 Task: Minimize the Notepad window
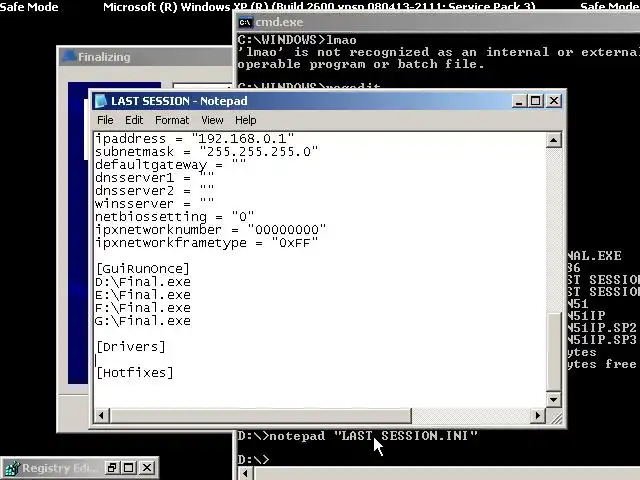[x=519, y=101]
